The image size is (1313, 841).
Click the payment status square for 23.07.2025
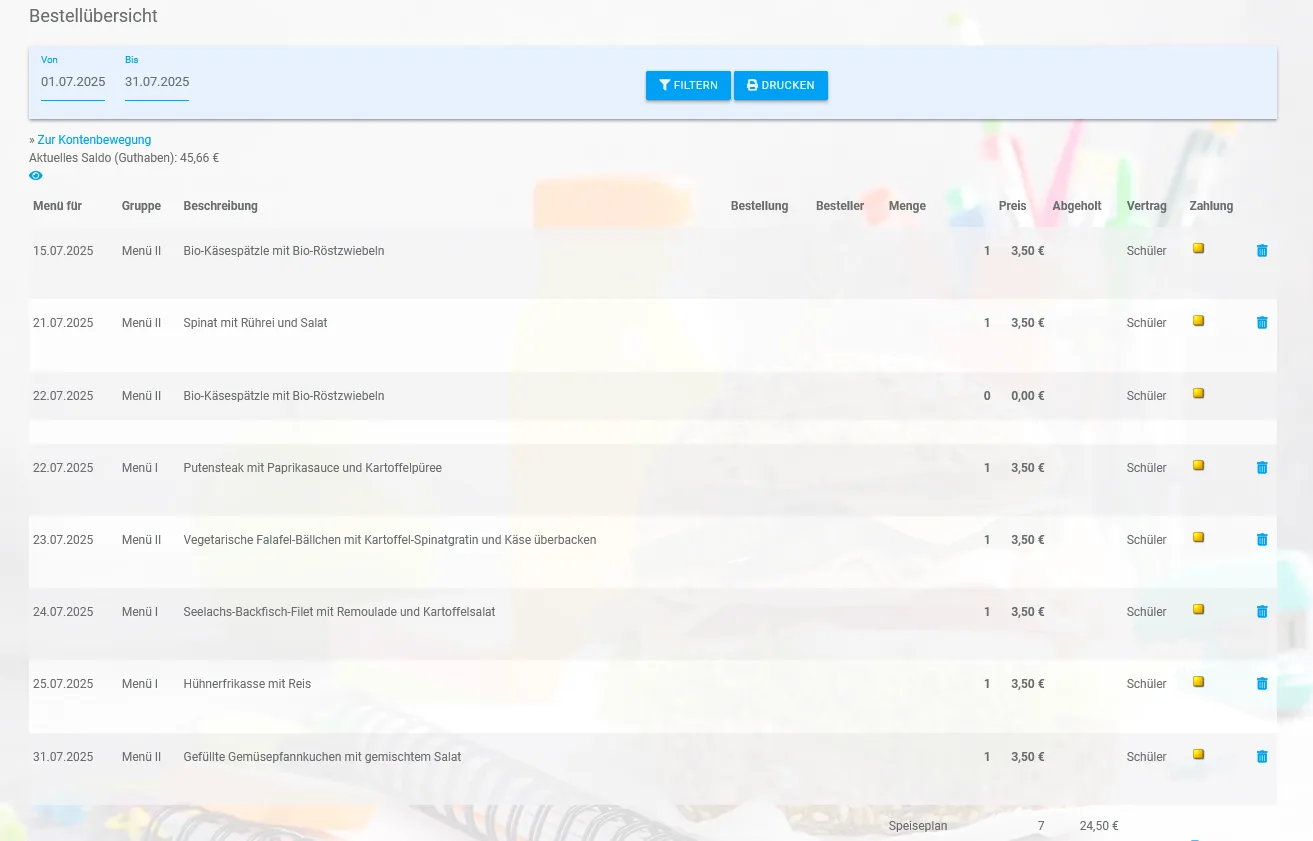(x=1198, y=537)
